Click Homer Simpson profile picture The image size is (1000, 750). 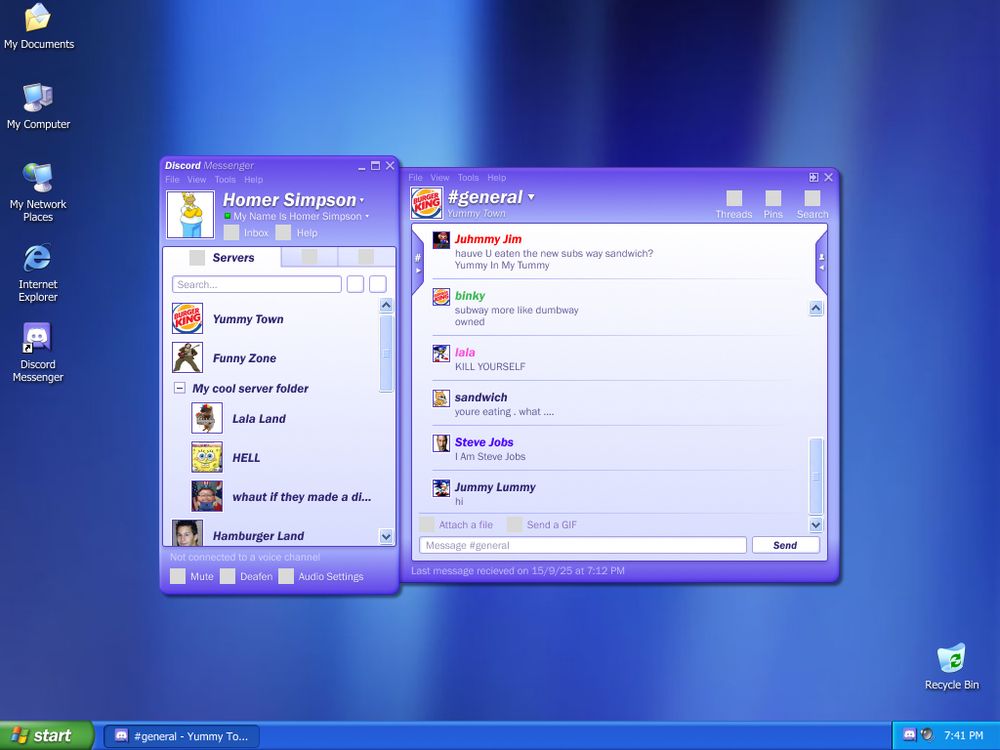pyautogui.click(x=190, y=214)
